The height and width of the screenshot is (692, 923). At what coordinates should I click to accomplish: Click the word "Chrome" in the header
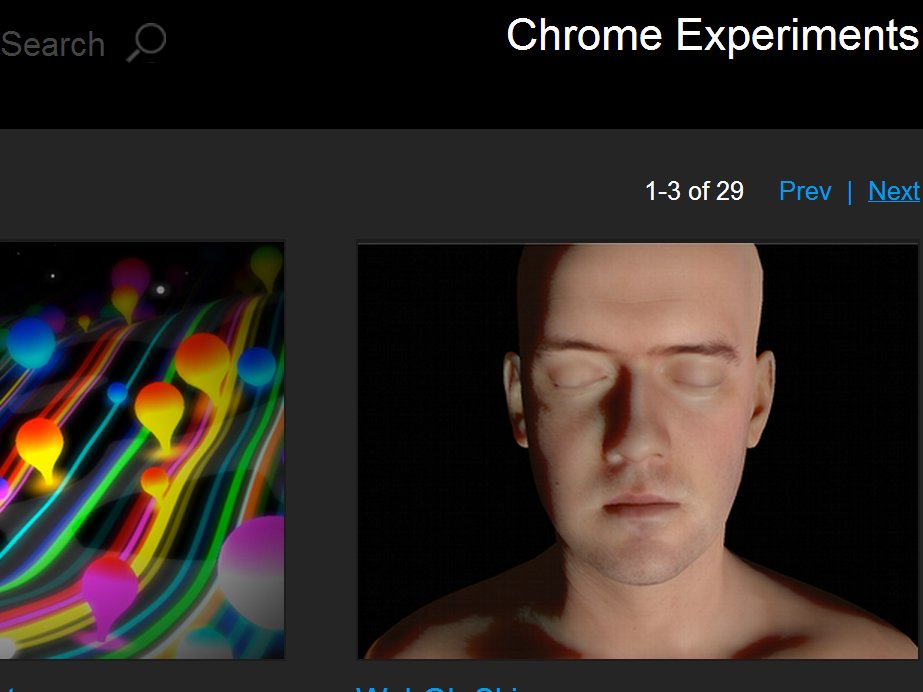click(584, 35)
